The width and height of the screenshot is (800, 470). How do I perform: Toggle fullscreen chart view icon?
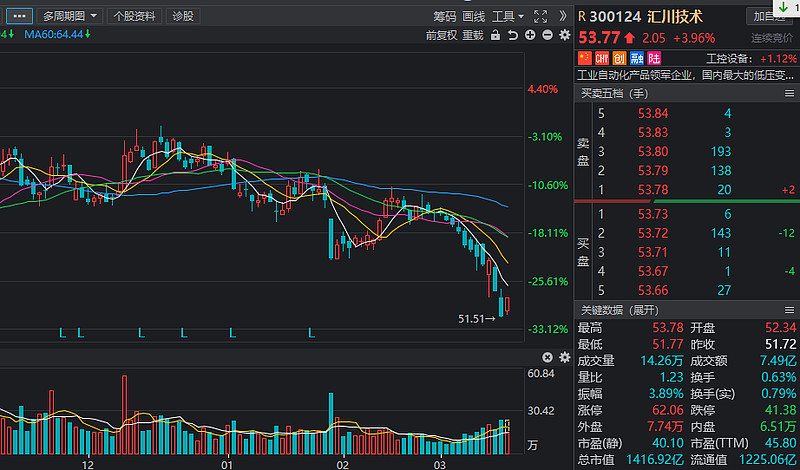541,16
